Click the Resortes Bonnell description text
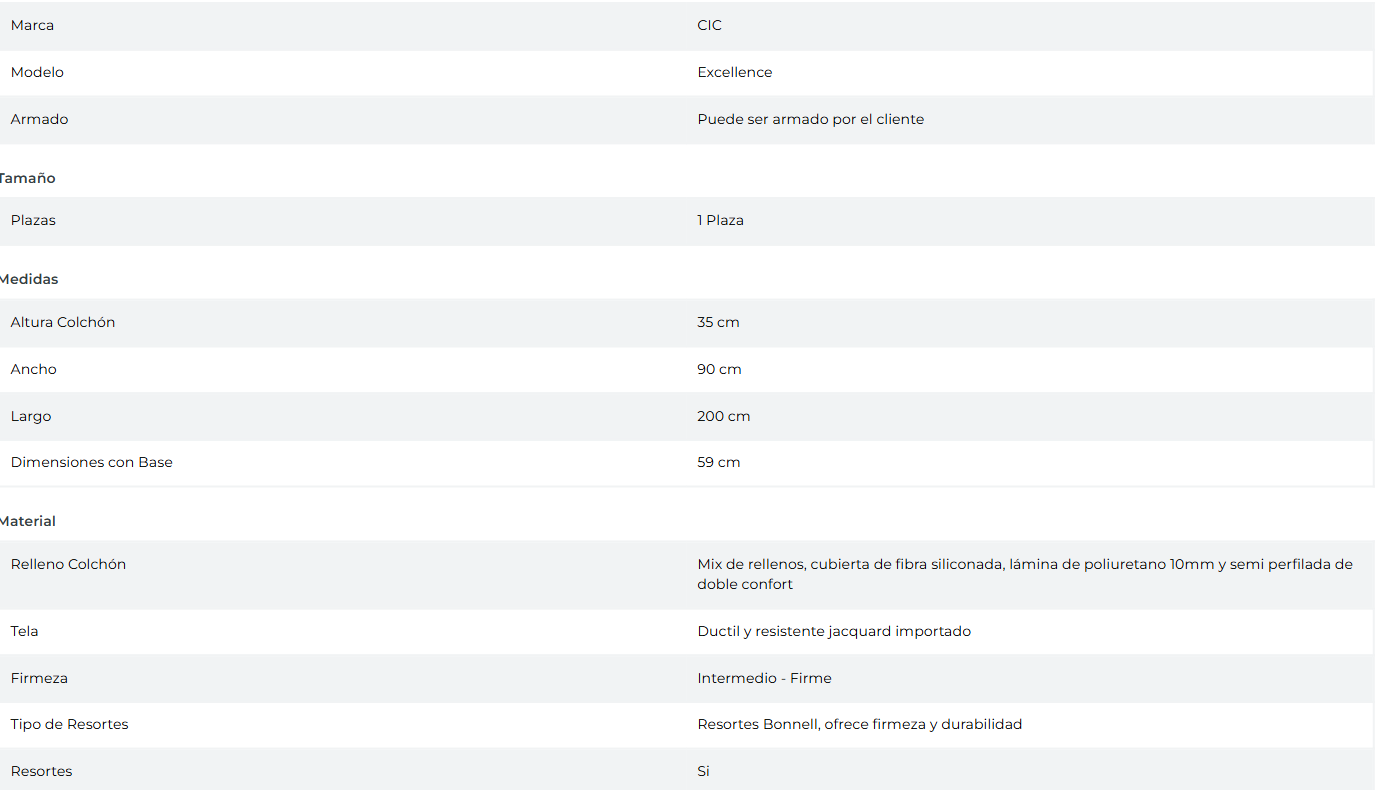This screenshot has height=790, width=1396. coord(859,724)
